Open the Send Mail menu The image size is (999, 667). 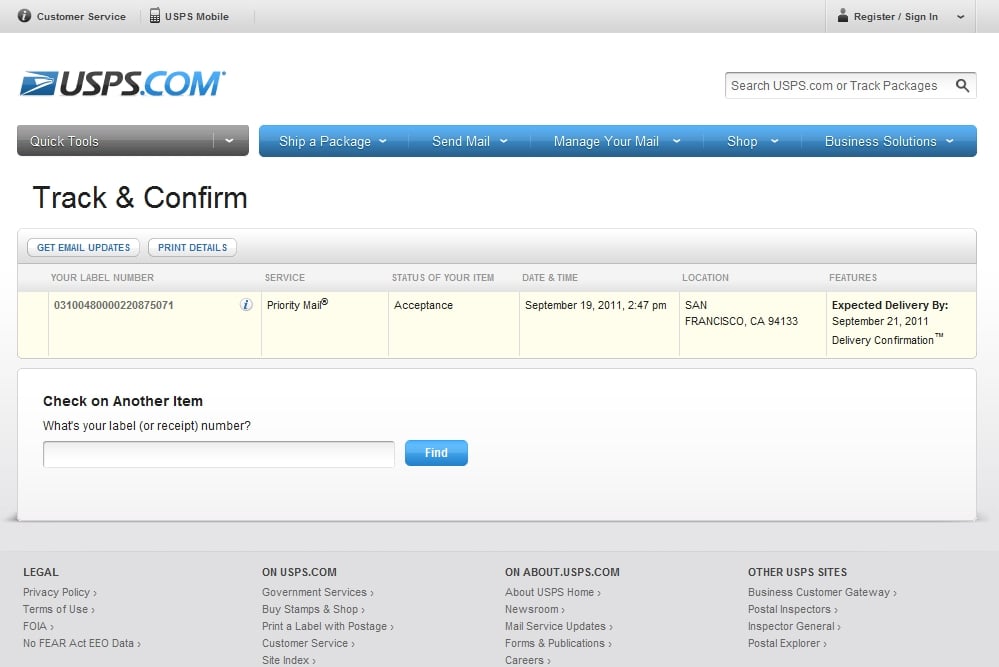[469, 141]
